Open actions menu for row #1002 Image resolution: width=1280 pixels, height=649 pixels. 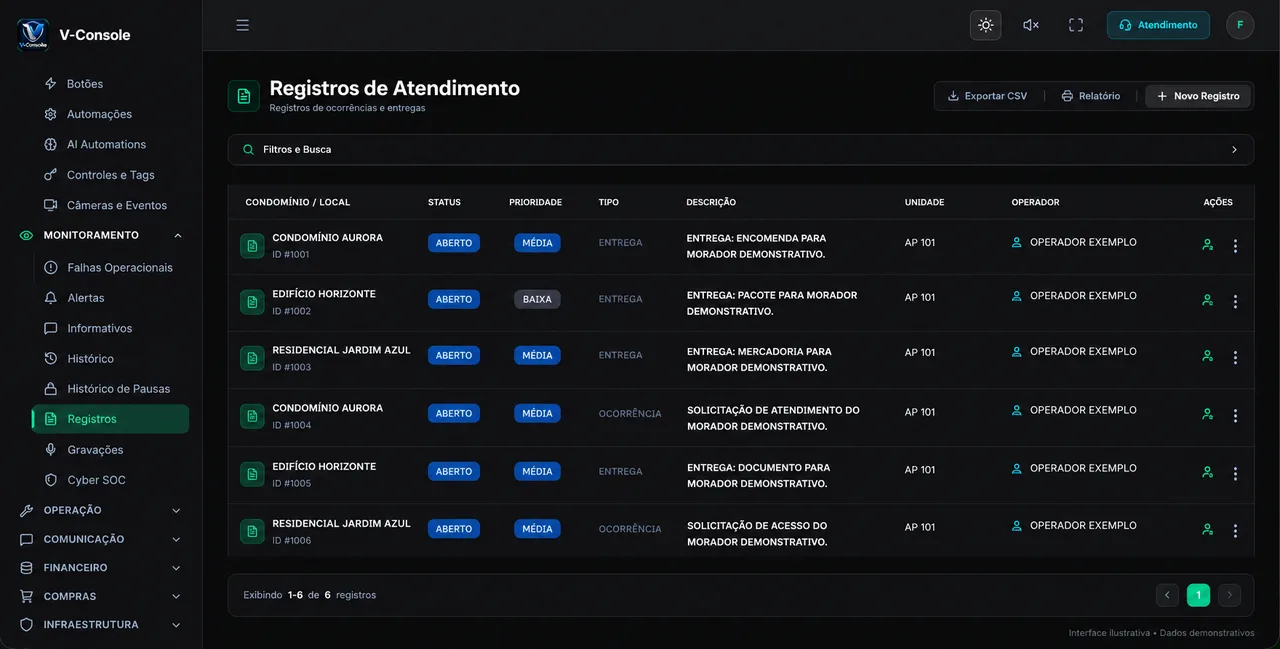coord(1235,301)
